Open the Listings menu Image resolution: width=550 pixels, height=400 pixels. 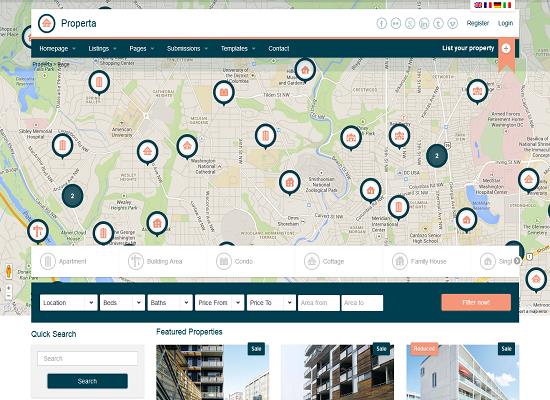click(x=102, y=49)
